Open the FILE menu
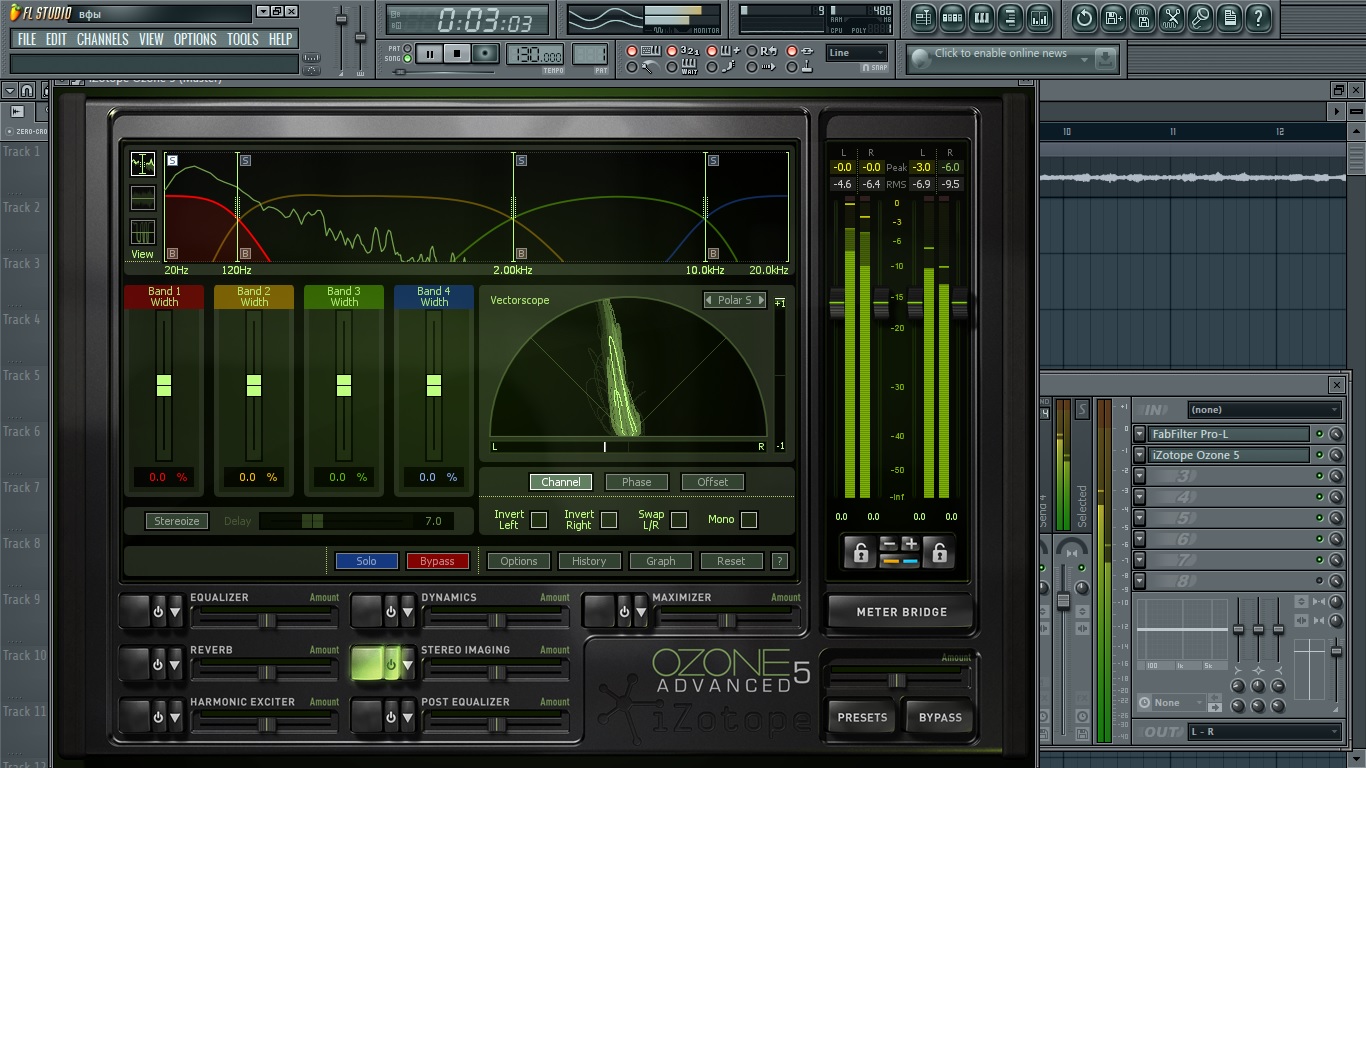Viewport: 1366px width, 1037px height. point(27,39)
